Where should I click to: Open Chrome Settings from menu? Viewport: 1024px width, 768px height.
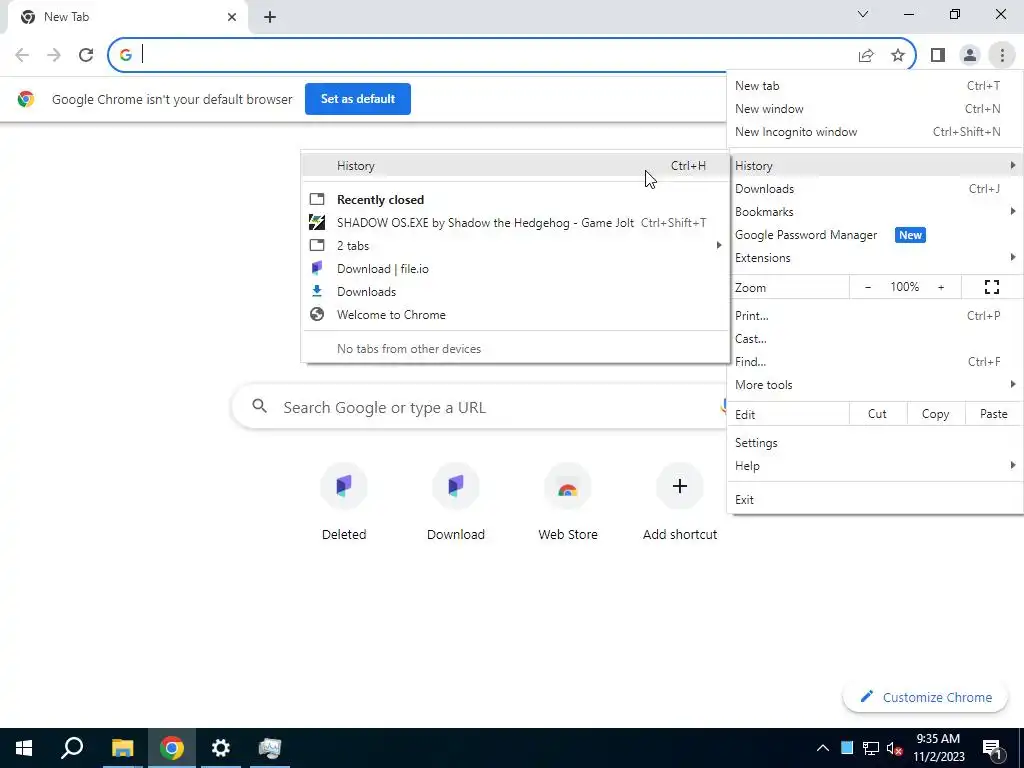(874, 443)
